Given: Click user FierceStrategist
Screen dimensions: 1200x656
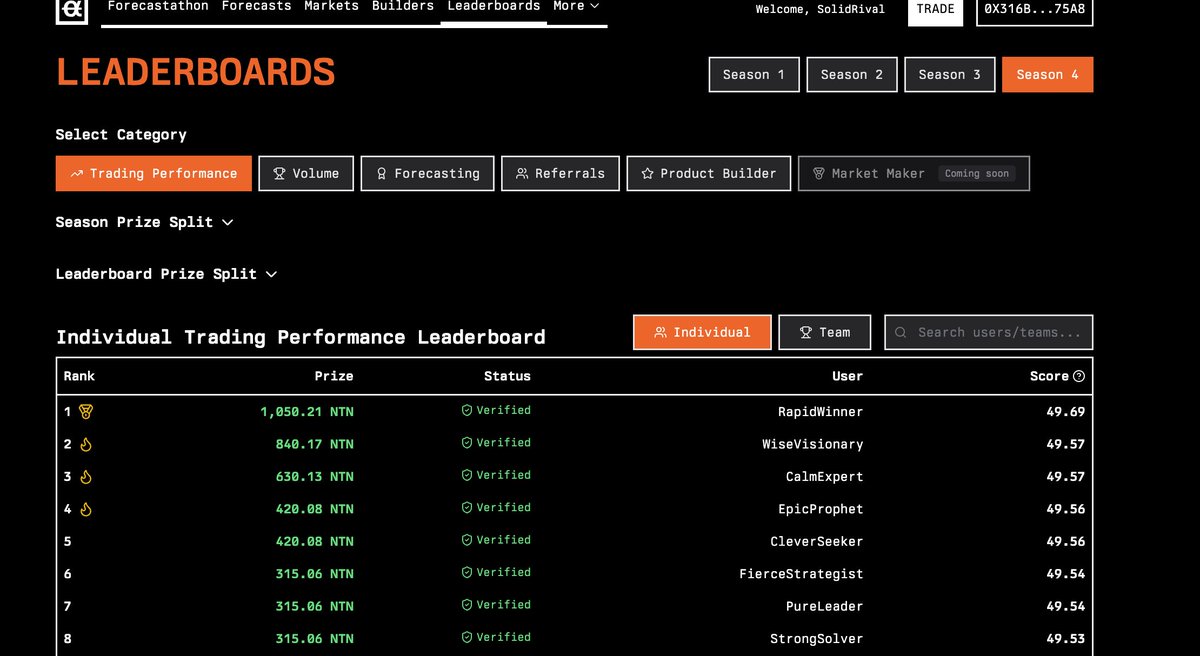Looking at the screenshot, I should point(801,574).
